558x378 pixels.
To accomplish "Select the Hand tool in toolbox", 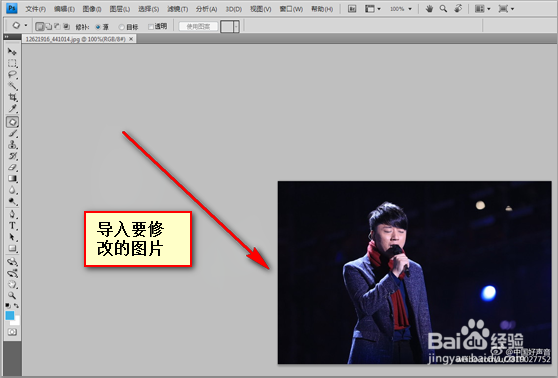I will tap(12, 284).
